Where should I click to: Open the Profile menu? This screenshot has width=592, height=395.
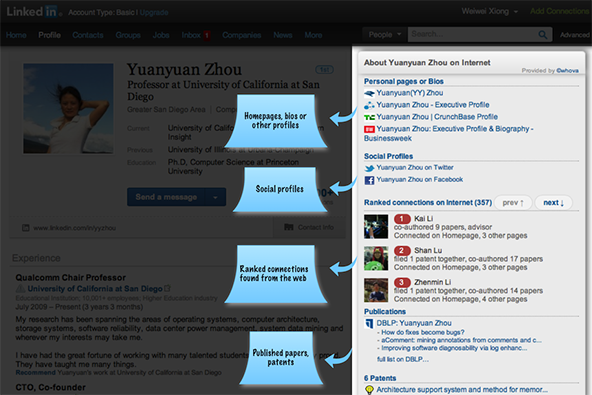coord(49,35)
